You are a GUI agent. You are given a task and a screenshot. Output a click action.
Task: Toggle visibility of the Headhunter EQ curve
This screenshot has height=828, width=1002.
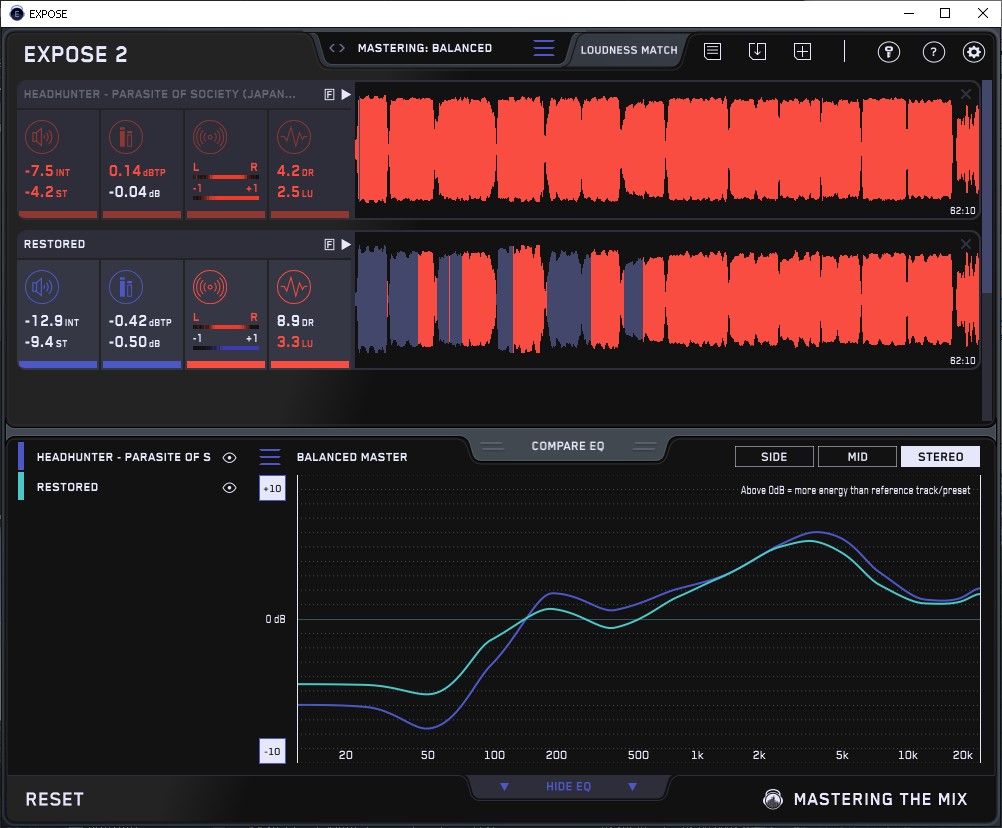tap(230, 457)
